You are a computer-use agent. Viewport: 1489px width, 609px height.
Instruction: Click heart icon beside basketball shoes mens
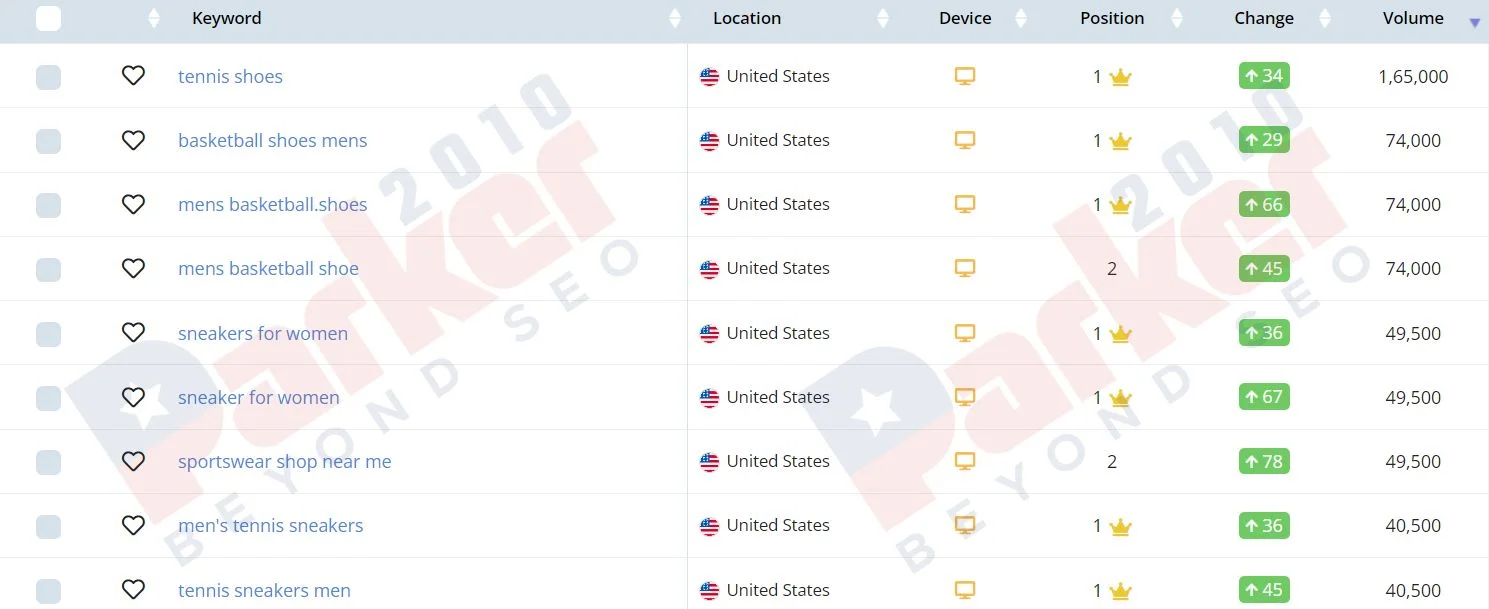coord(133,140)
